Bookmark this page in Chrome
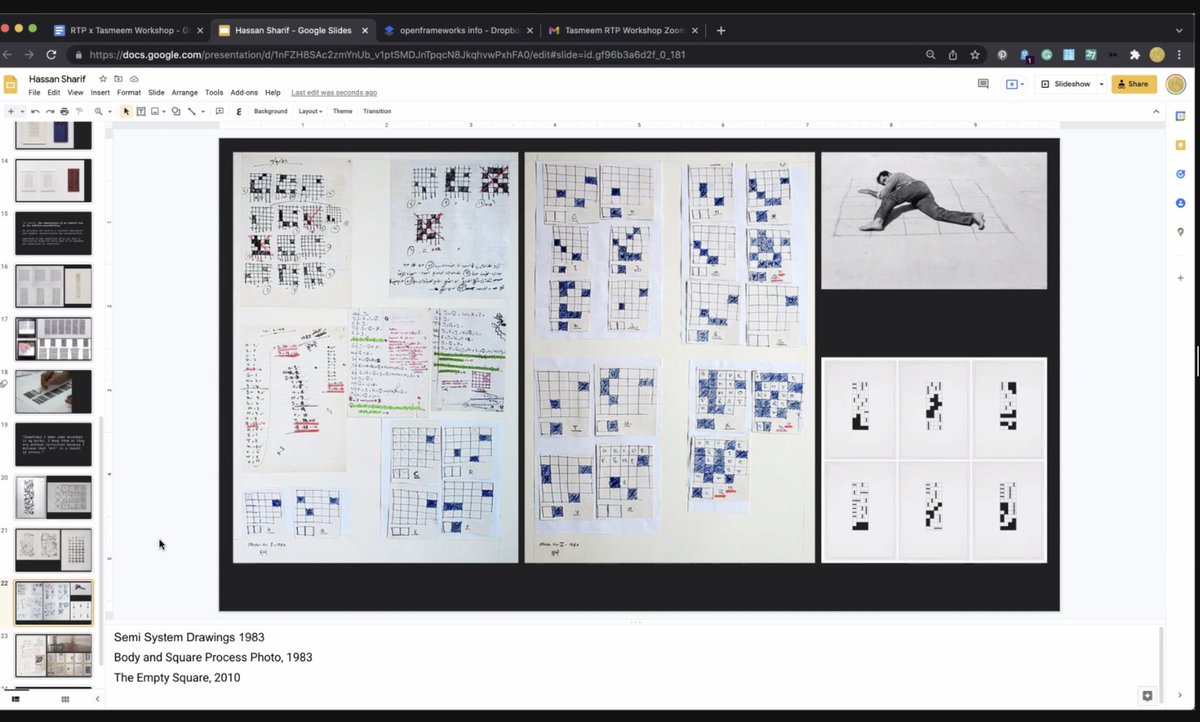1200x722 pixels. click(x=975, y=55)
